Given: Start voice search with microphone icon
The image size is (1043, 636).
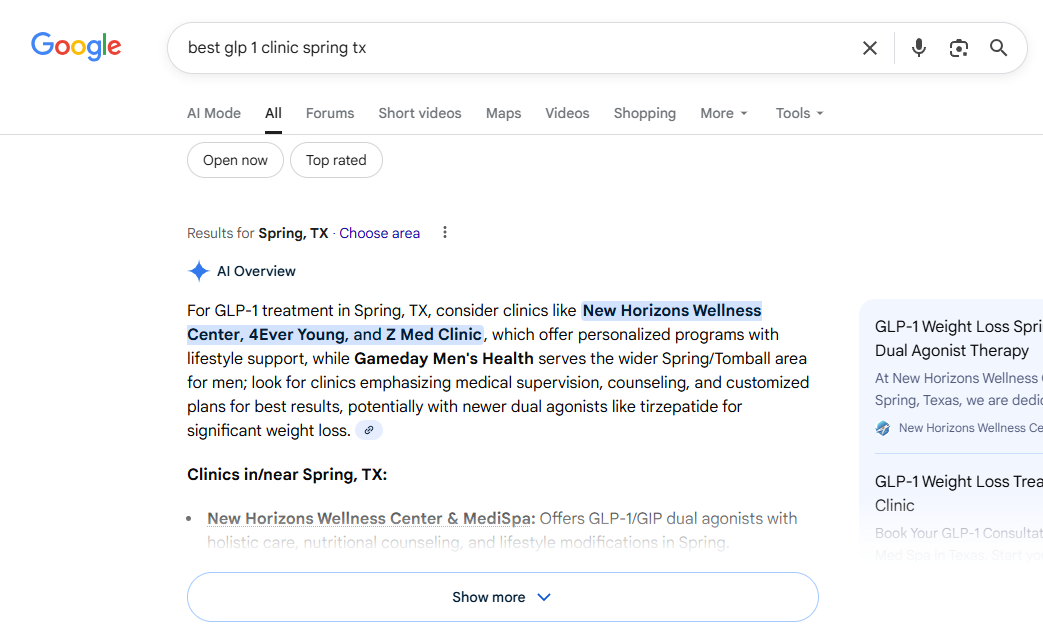Looking at the screenshot, I should point(919,48).
